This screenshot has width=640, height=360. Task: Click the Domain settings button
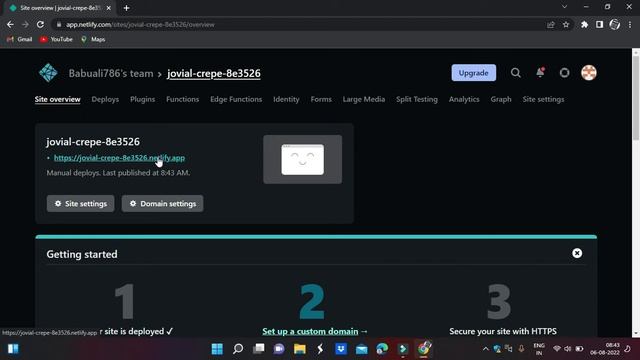(x=162, y=203)
